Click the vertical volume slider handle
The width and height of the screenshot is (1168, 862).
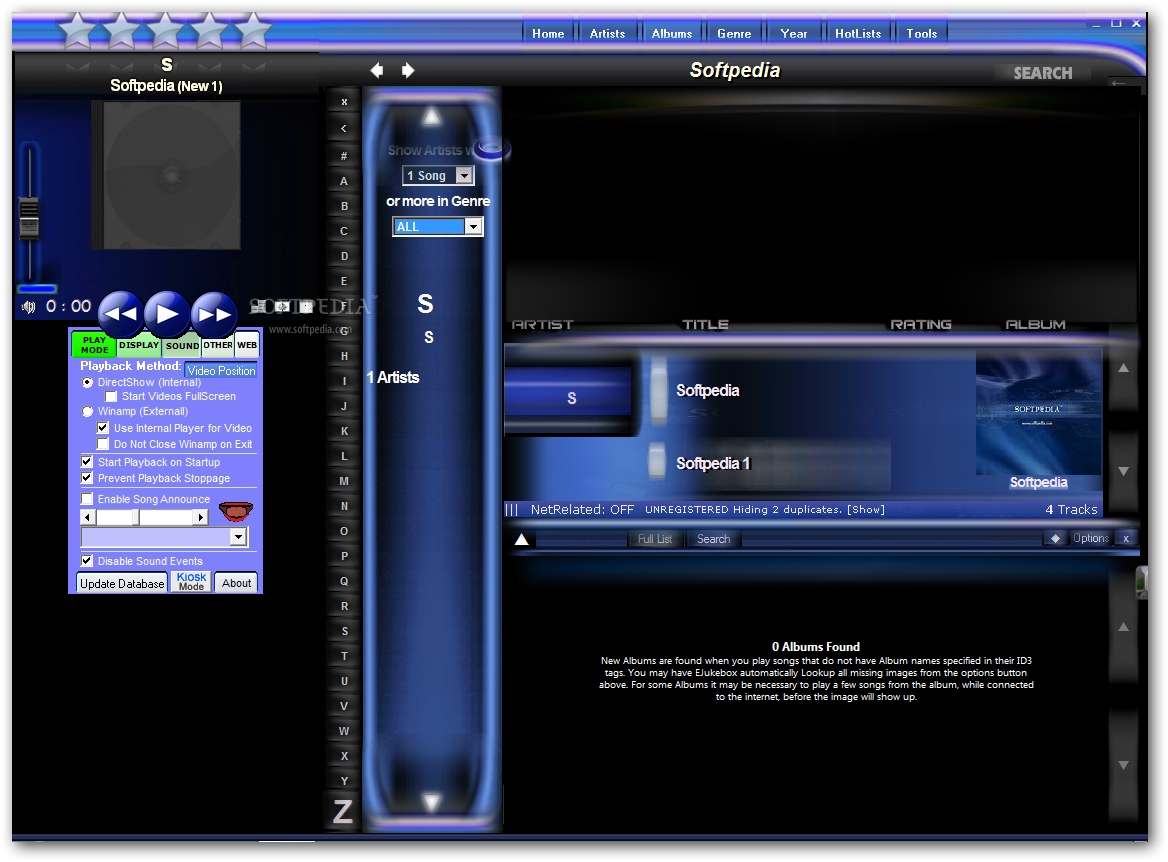(x=28, y=218)
